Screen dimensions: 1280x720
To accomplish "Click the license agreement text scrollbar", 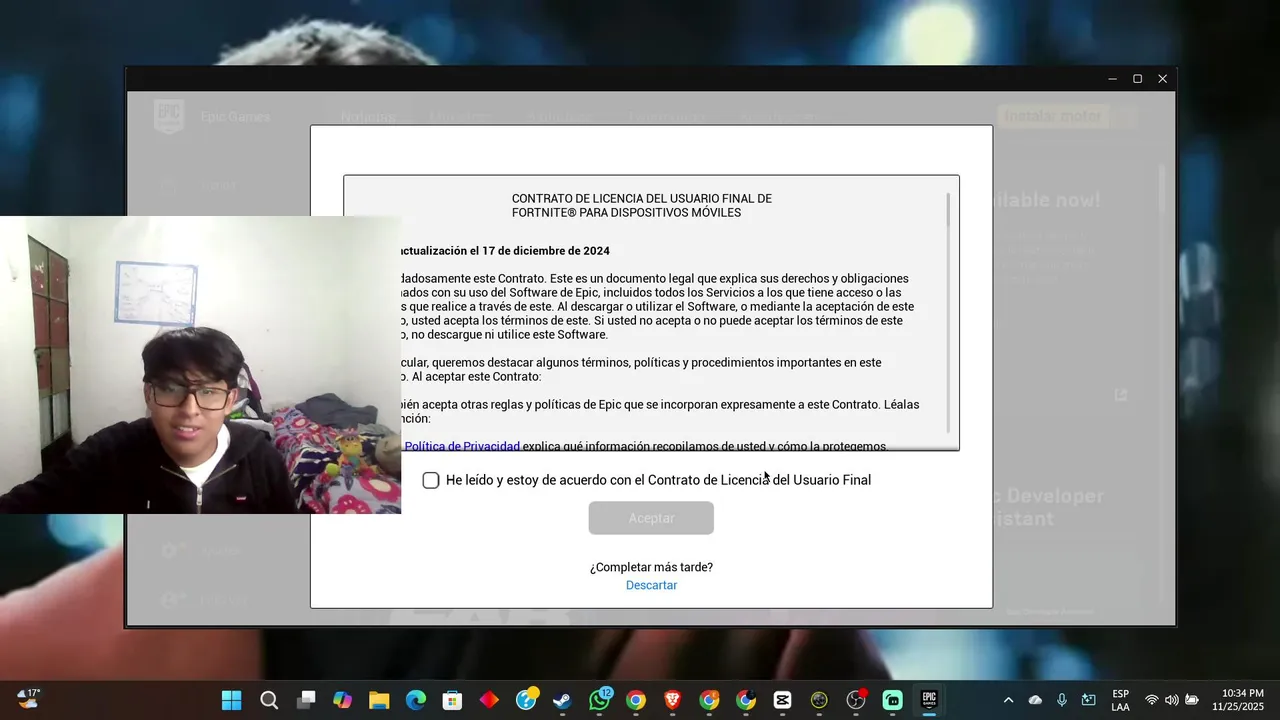I will [x=948, y=312].
